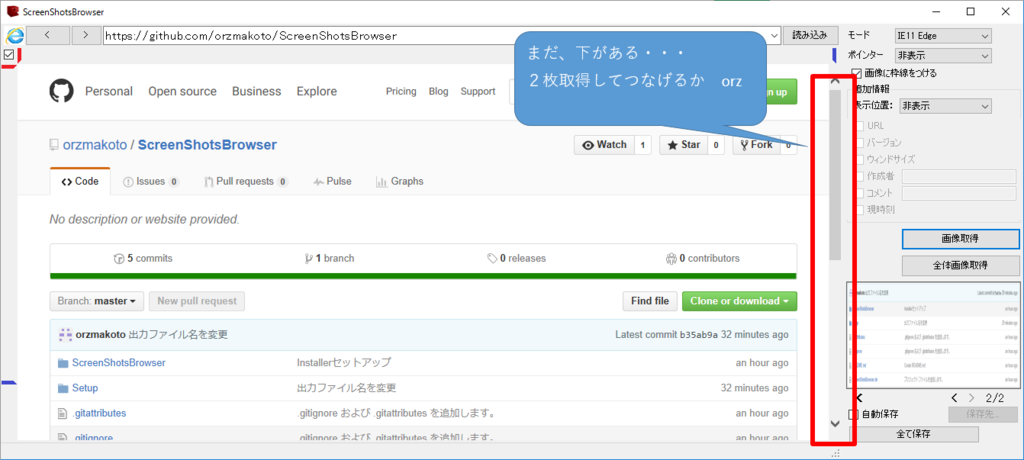Image resolution: width=1024 pixels, height=460 pixels.
Task: Go forward with the right arrow button
Action: [85, 35]
